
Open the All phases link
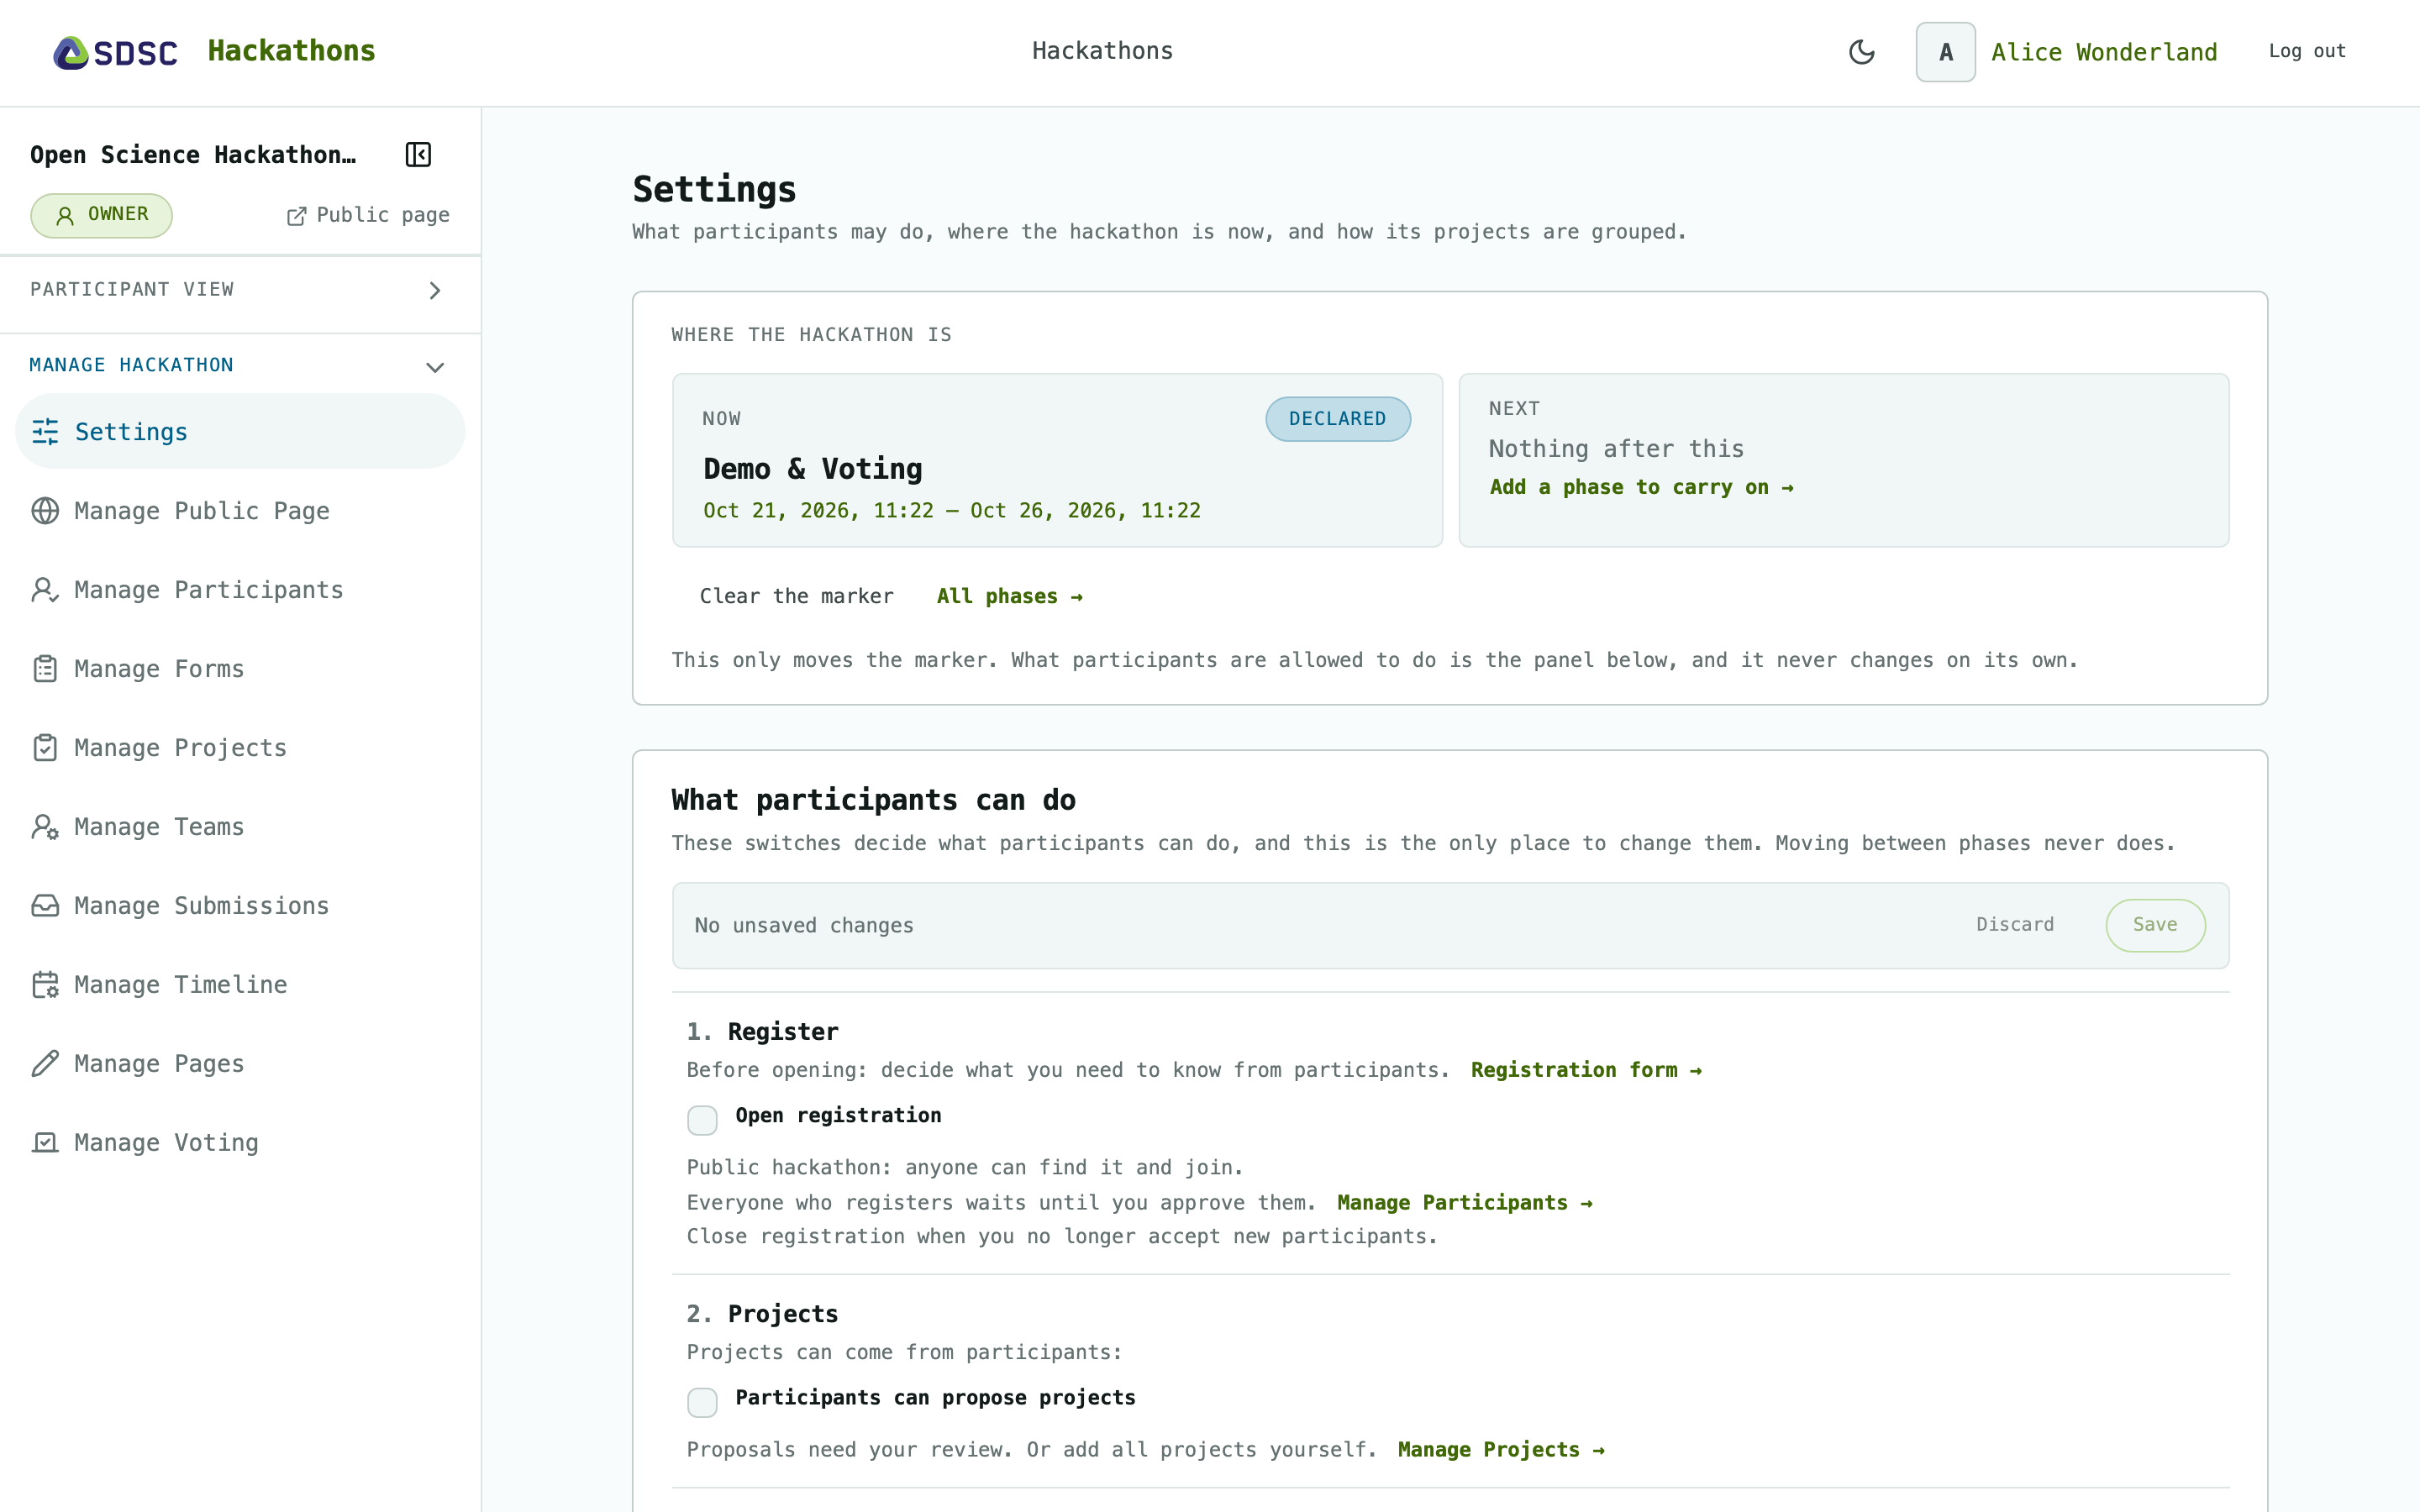(1009, 596)
